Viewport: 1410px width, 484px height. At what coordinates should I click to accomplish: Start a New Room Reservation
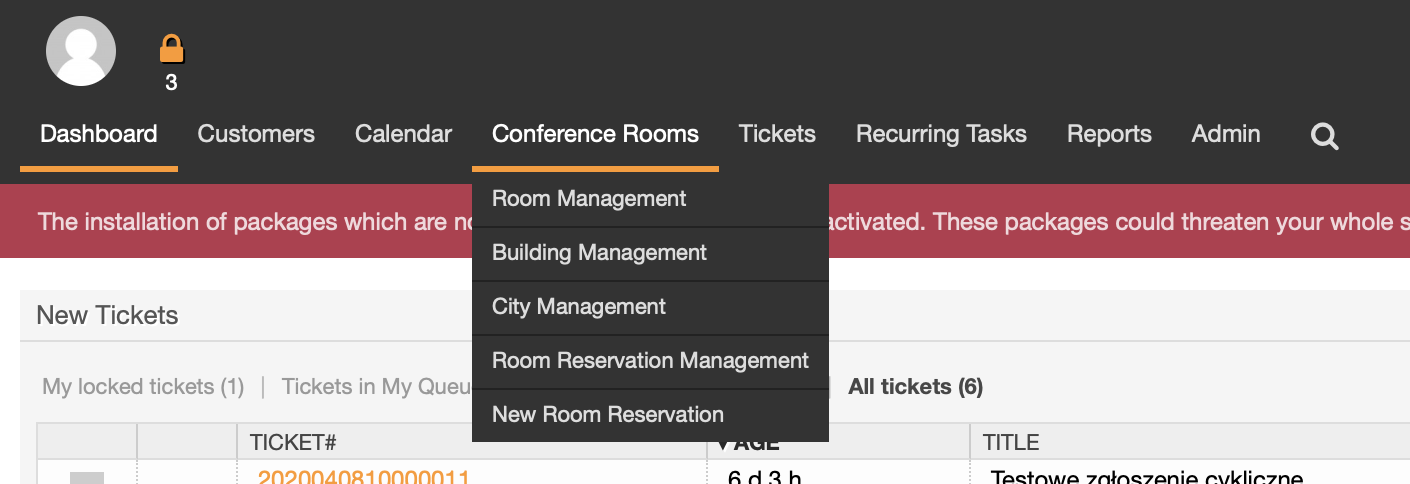[x=650, y=415]
